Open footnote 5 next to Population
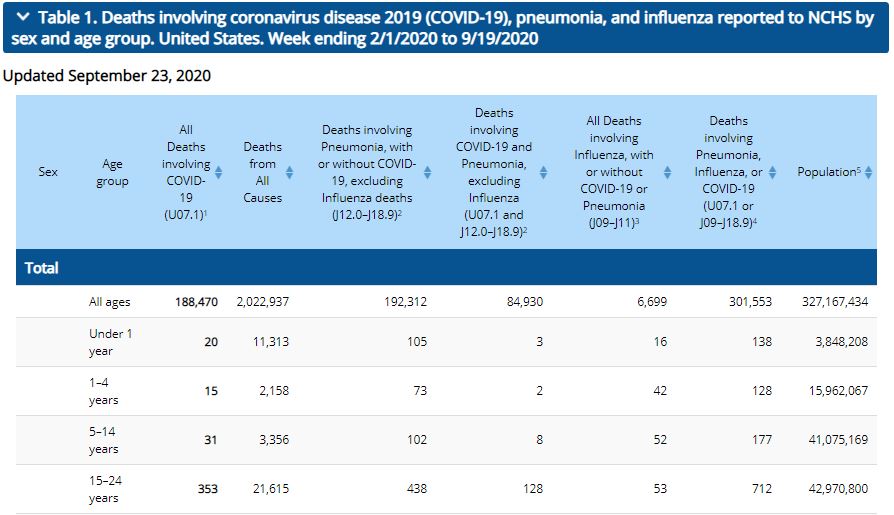894x515 pixels. [x=858, y=169]
